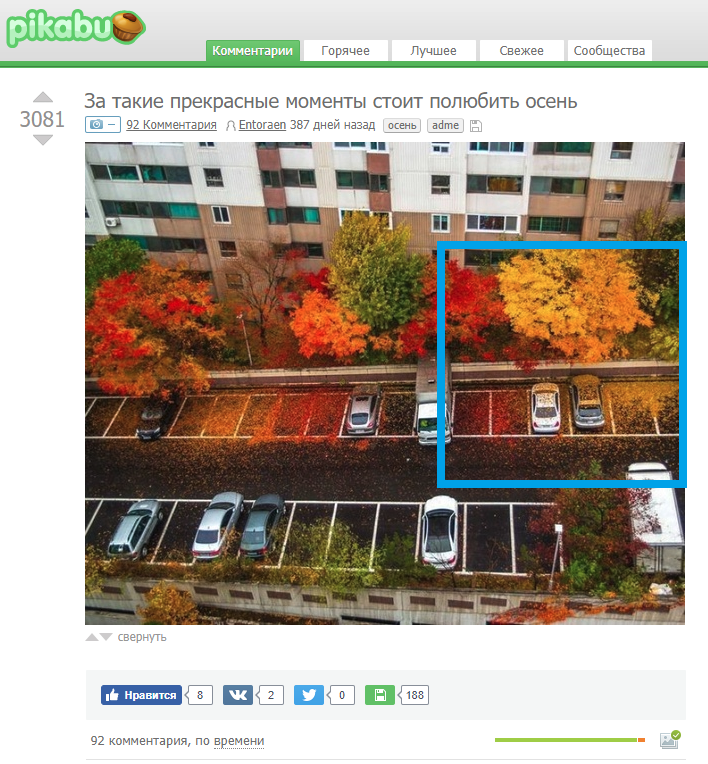The height and width of the screenshot is (764, 708).
Task: Click the Pikabu cupcake logo
Action: (x=76, y=28)
